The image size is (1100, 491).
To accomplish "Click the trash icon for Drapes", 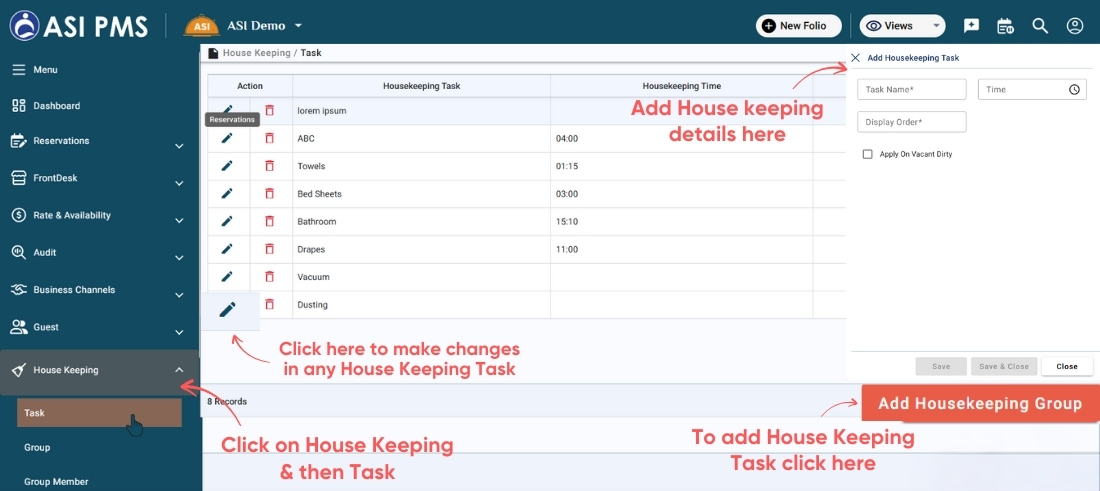I will (x=269, y=249).
